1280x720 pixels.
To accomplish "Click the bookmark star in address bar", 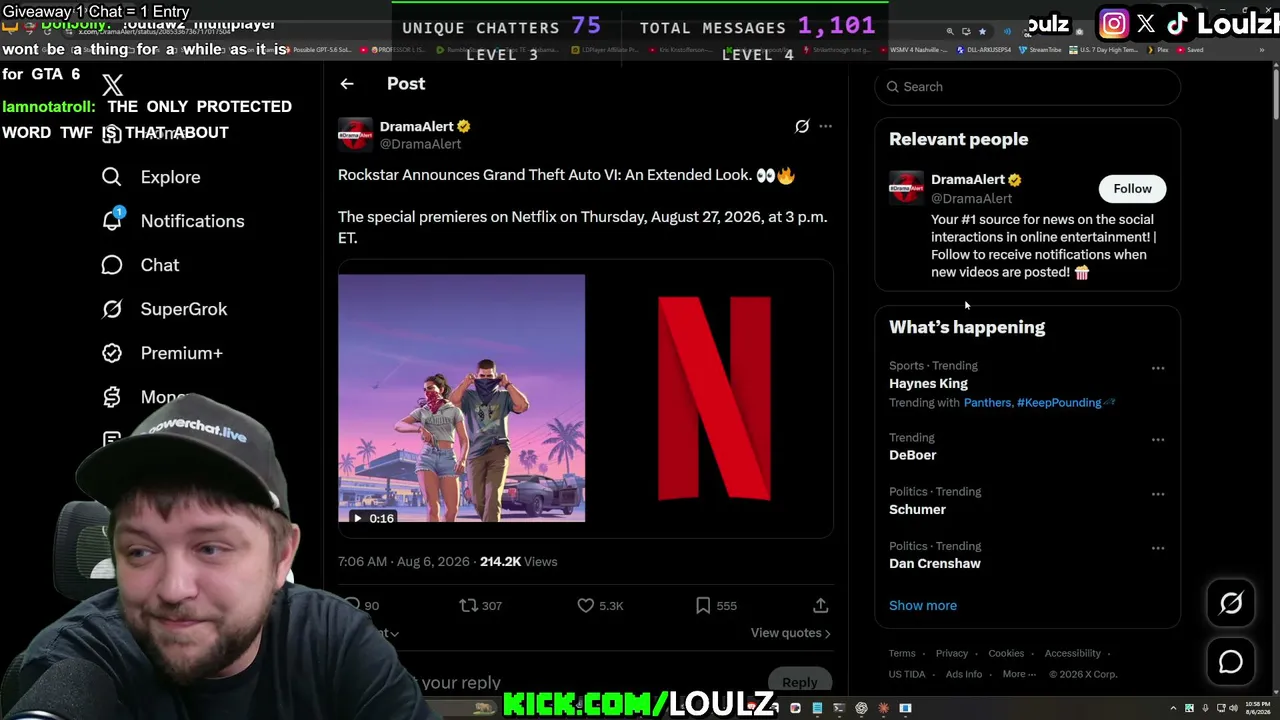I will pos(982,31).
